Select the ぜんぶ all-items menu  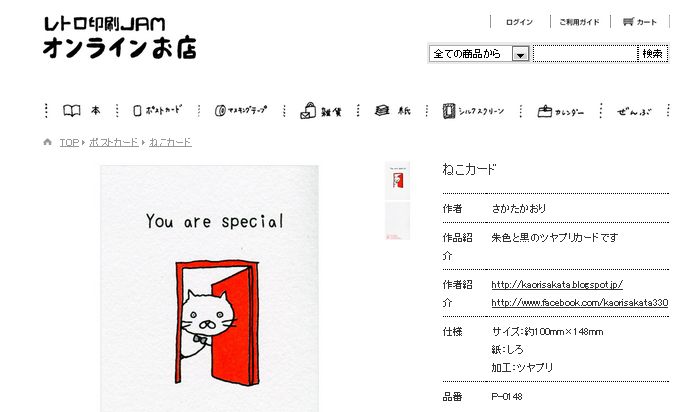click(x=634, y=111)
